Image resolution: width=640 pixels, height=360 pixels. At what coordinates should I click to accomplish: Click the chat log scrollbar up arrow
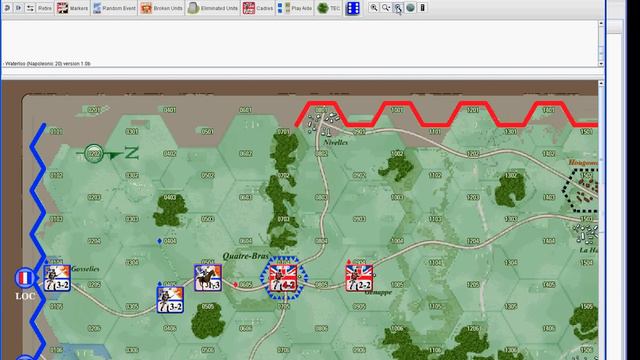pos(601,24)
